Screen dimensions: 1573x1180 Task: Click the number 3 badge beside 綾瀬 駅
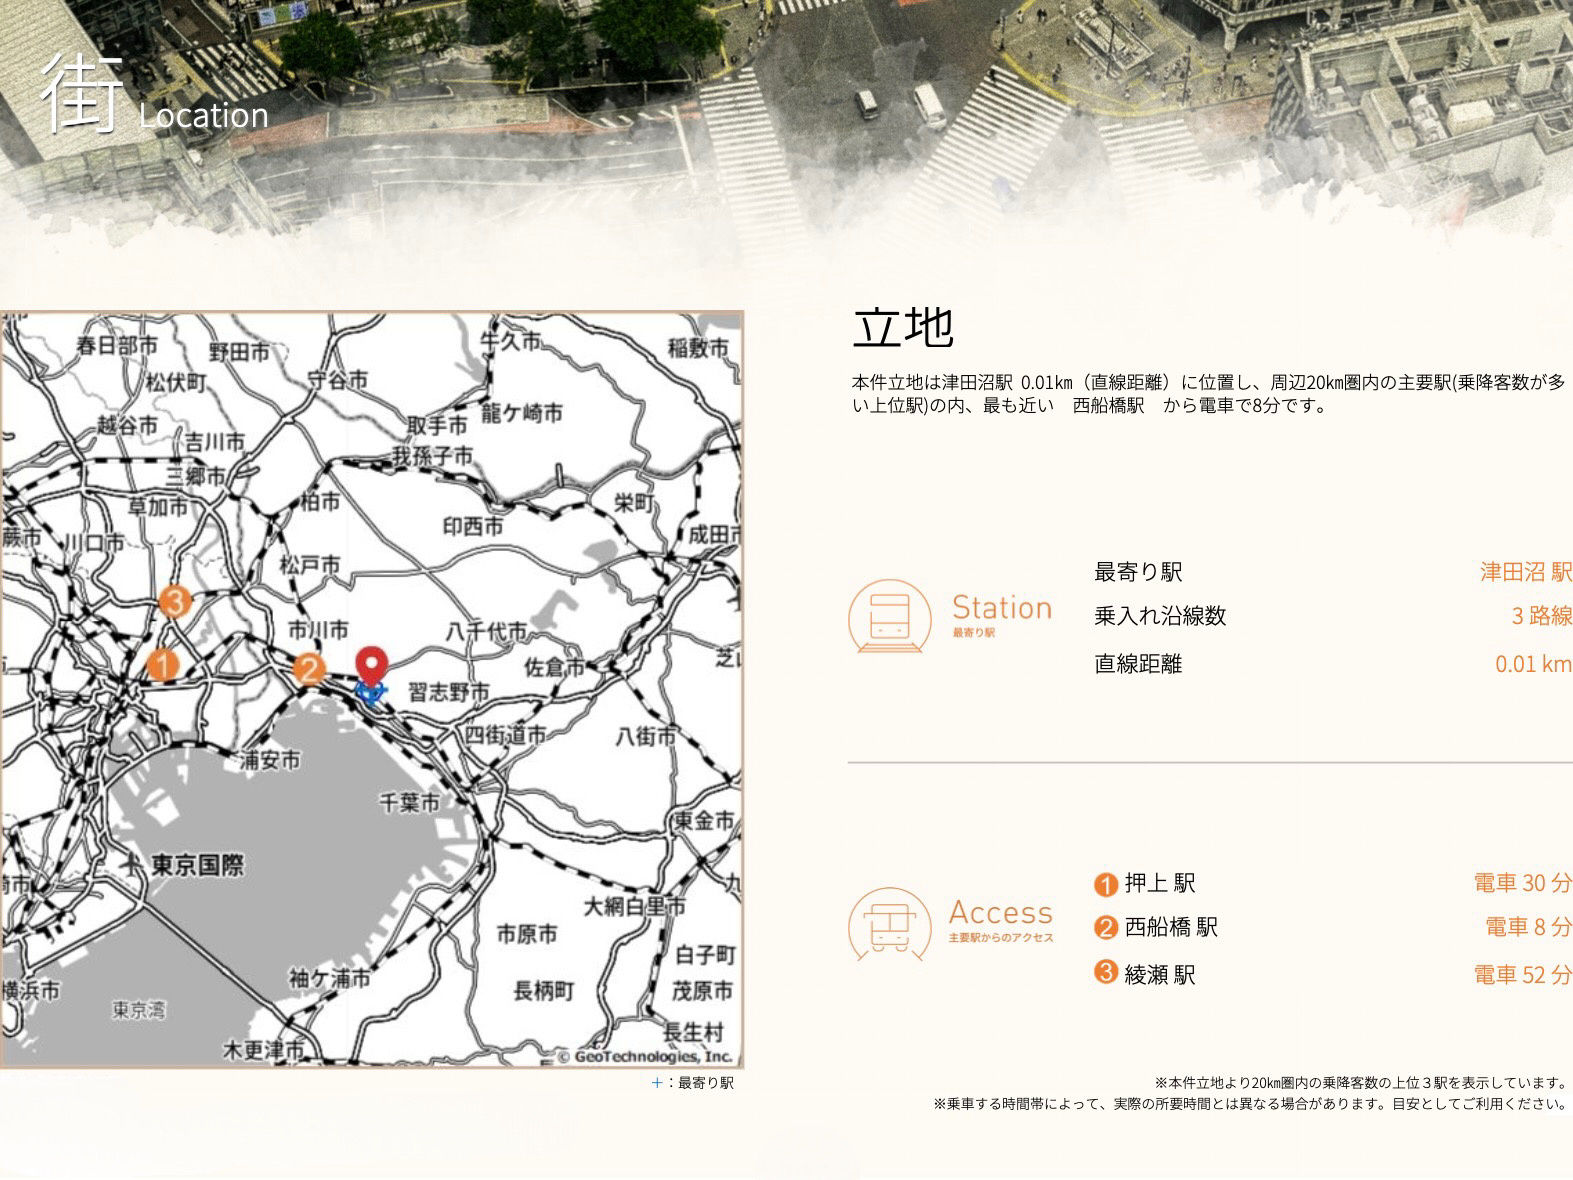click(1105, 972)
